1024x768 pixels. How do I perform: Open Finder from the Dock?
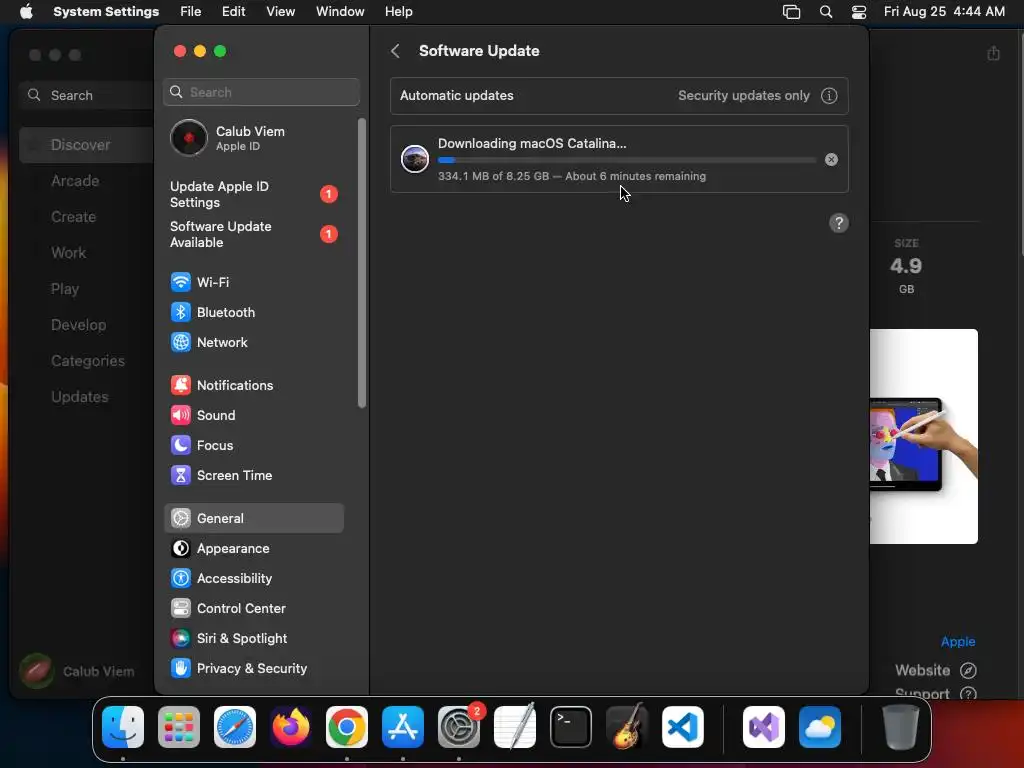123,727
